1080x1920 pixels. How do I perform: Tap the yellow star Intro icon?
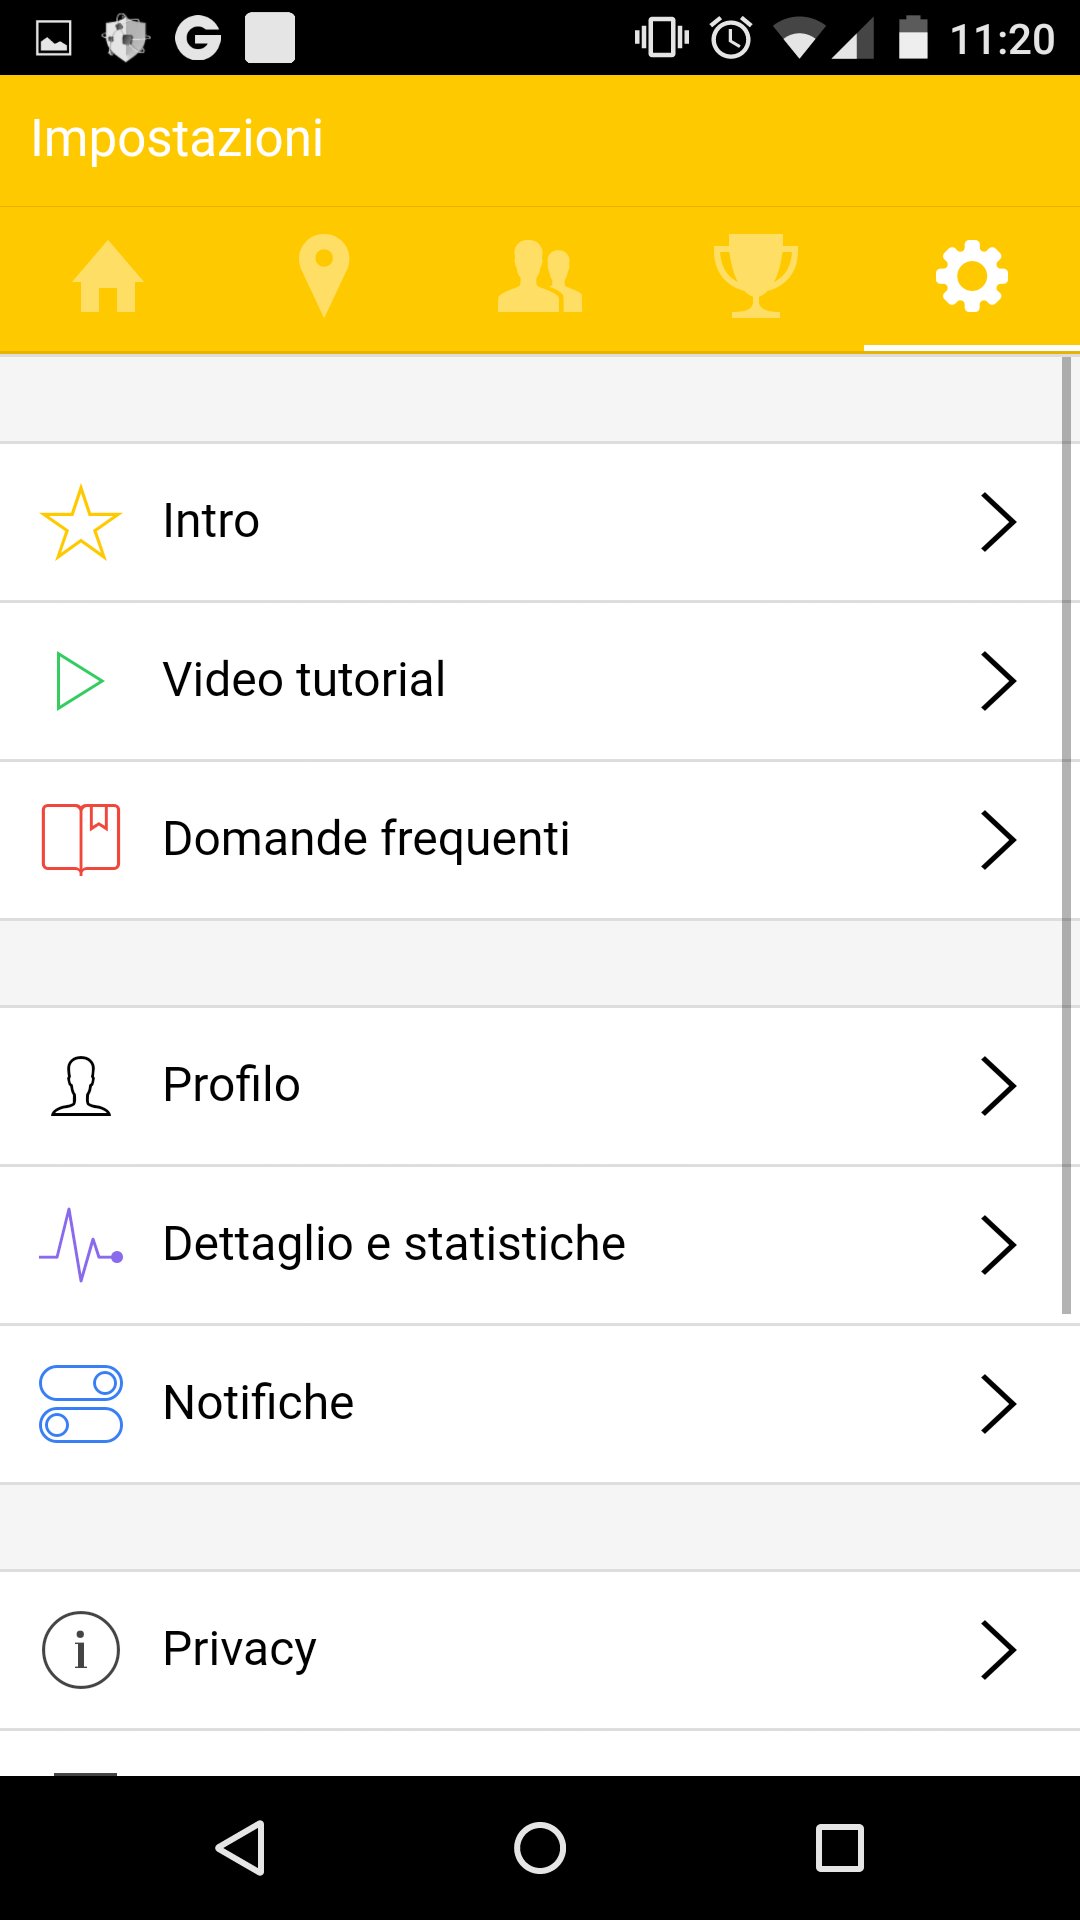click(x=81, y=522)
